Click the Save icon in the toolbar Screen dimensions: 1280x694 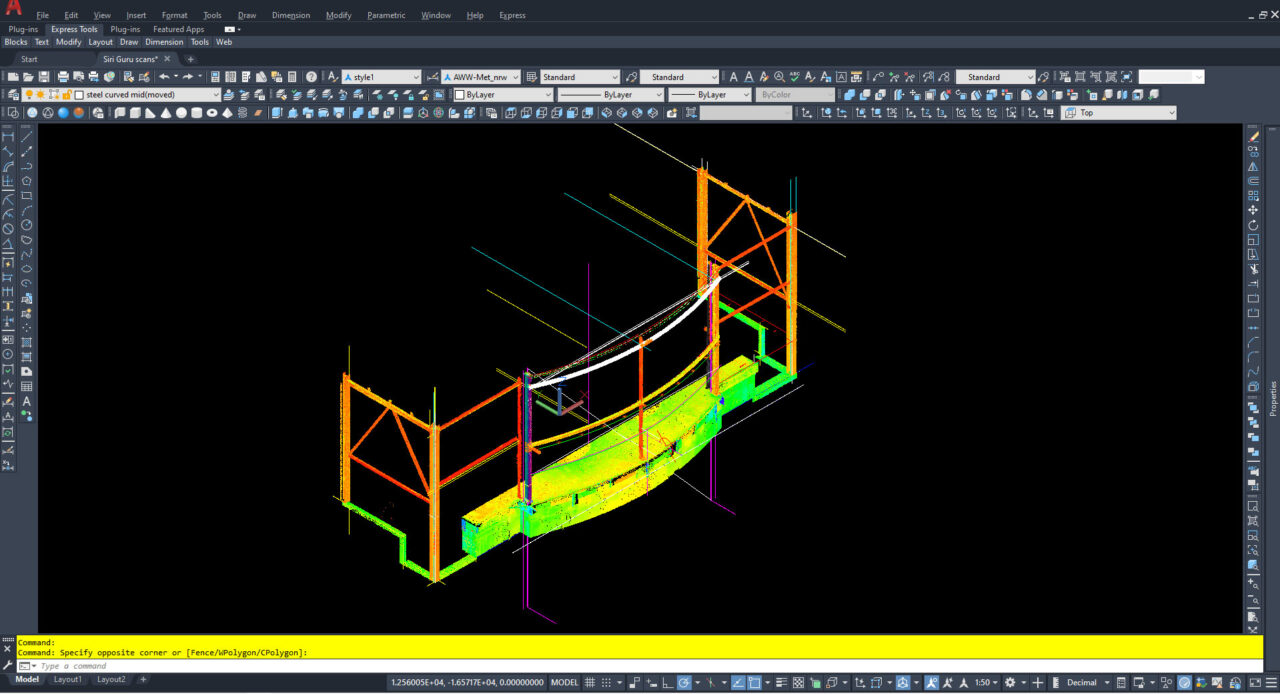(x=44, y=77)
